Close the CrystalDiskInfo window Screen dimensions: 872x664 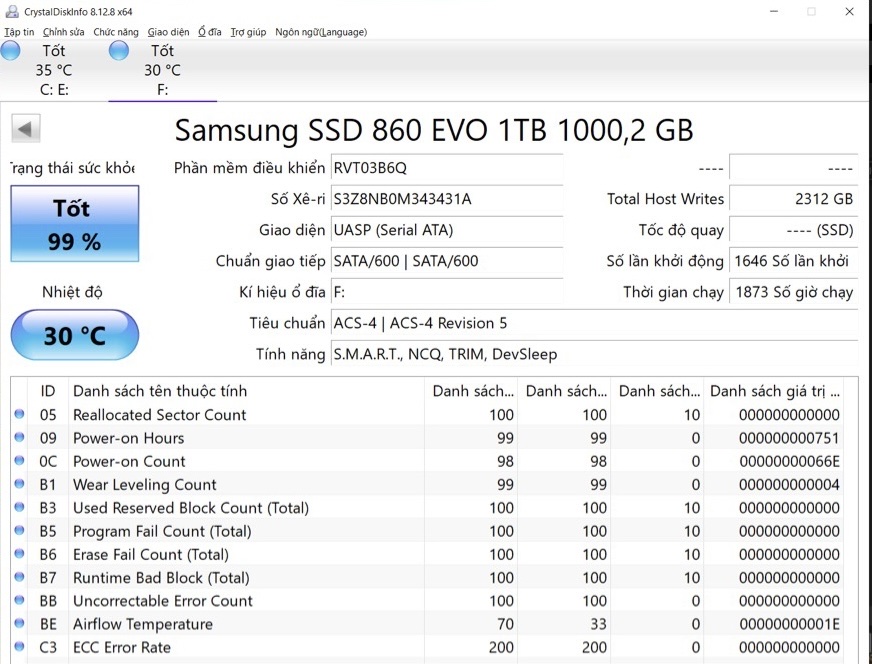click(x=849, y=11)
